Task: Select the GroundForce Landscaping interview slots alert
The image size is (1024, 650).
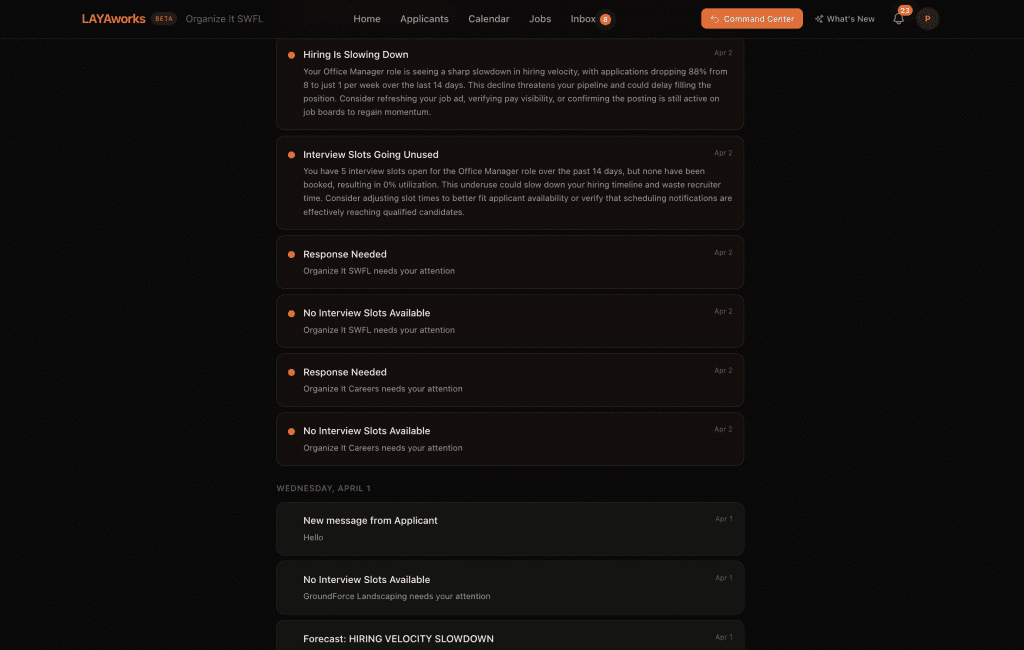Action: click(x=510, y=588)
